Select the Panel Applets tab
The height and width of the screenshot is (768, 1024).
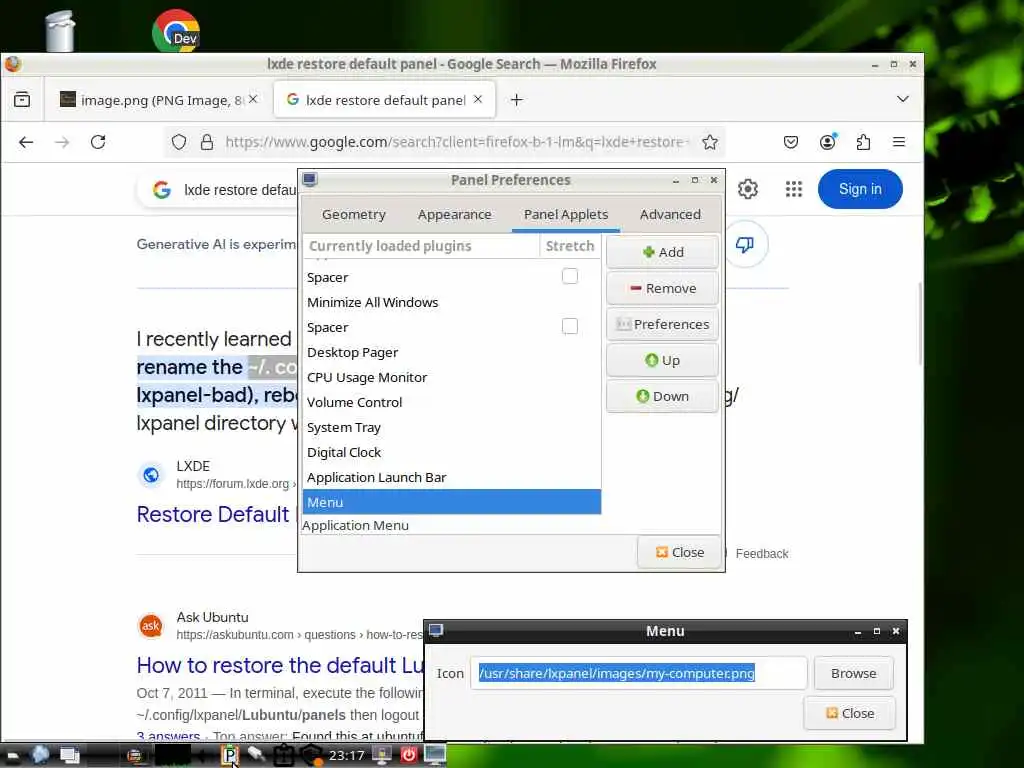pyautogui.click(x=566, y=215)
